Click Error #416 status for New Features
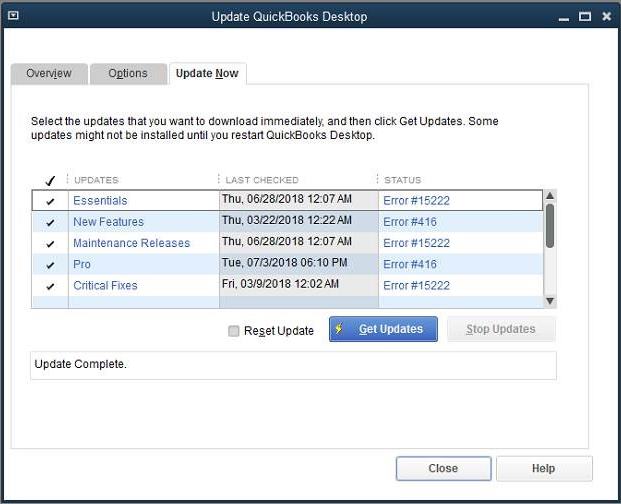The height and width of the screenshot is (504, 621). (x=410, y=222)
